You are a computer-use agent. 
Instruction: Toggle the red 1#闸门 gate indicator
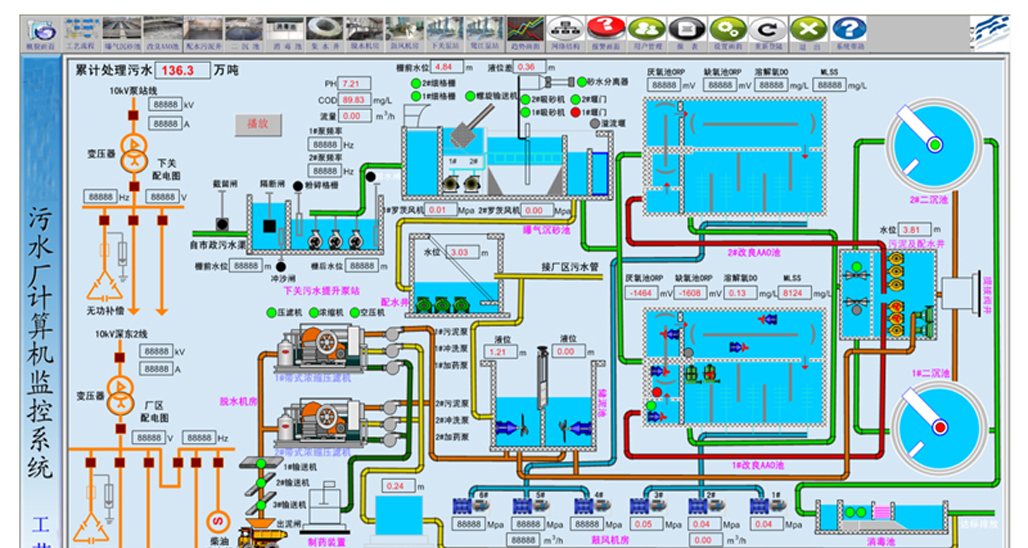[x=576, y=112]
